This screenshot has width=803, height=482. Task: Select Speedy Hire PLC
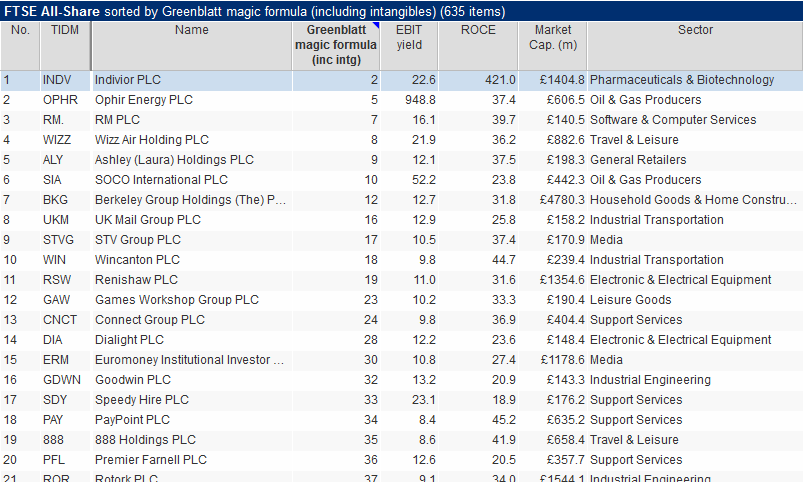pyautogui.click(x=142, y=400)
